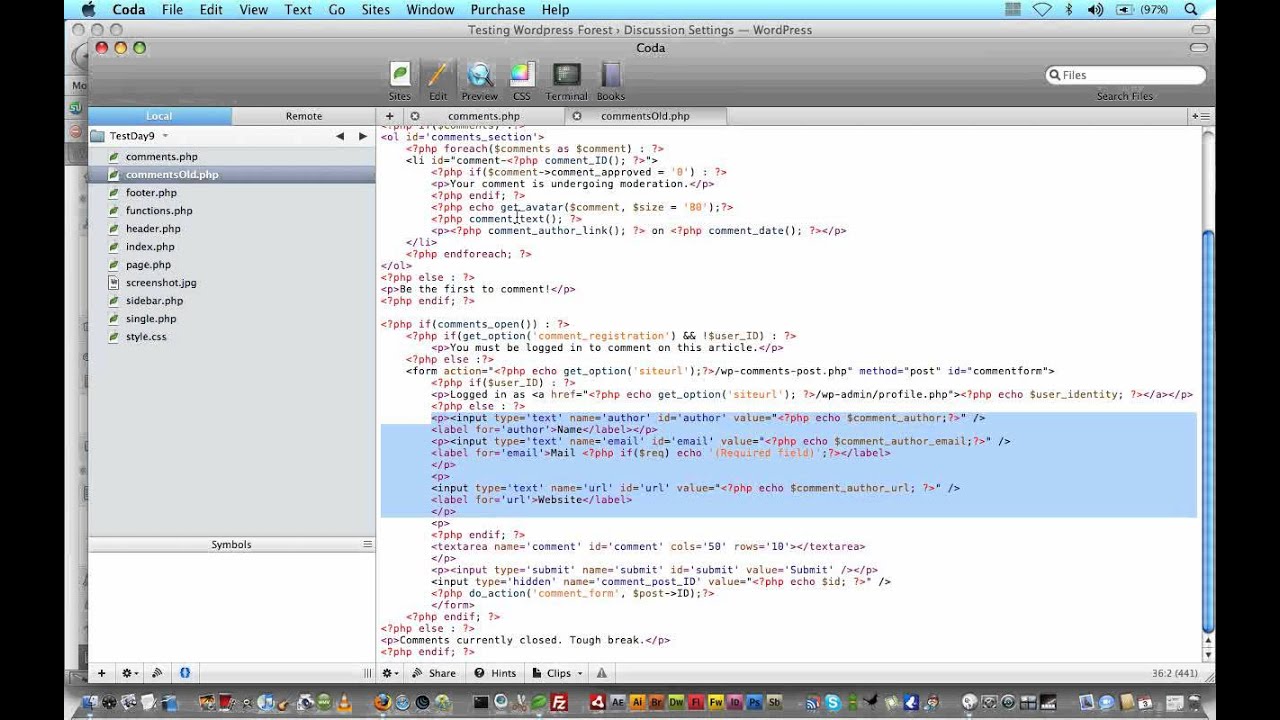Open the Books toolbar icon
Screen dimensions: 1280x720
coord(611,81)
